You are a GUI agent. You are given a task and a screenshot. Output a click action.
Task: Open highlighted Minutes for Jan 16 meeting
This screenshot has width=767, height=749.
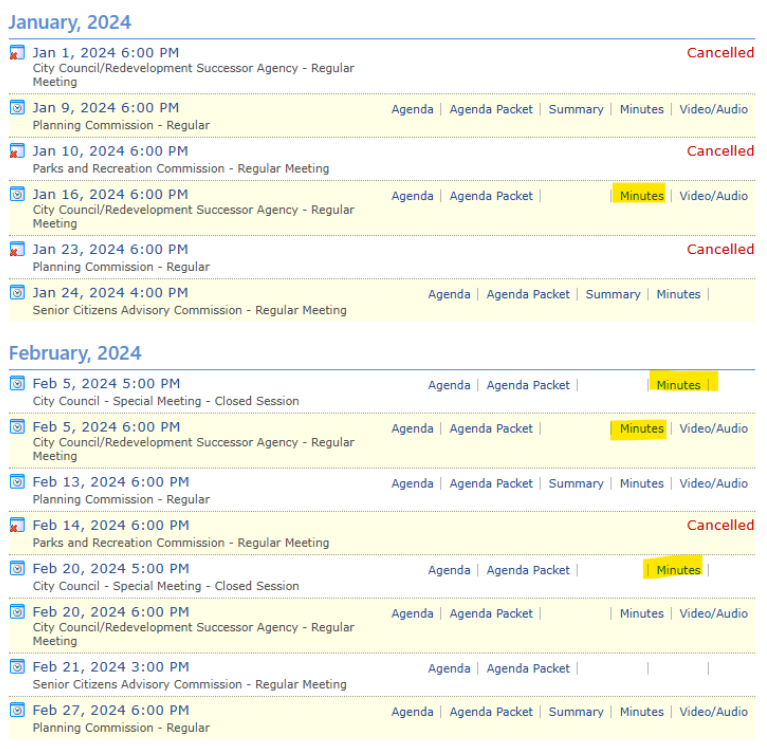click(x=642, y=196)
